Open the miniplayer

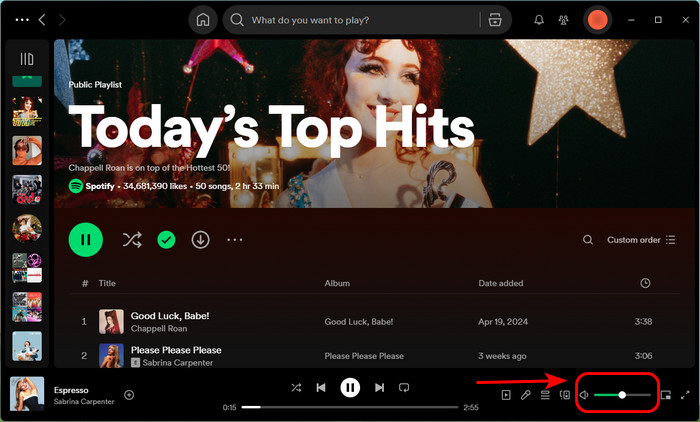tap(666, 395)
